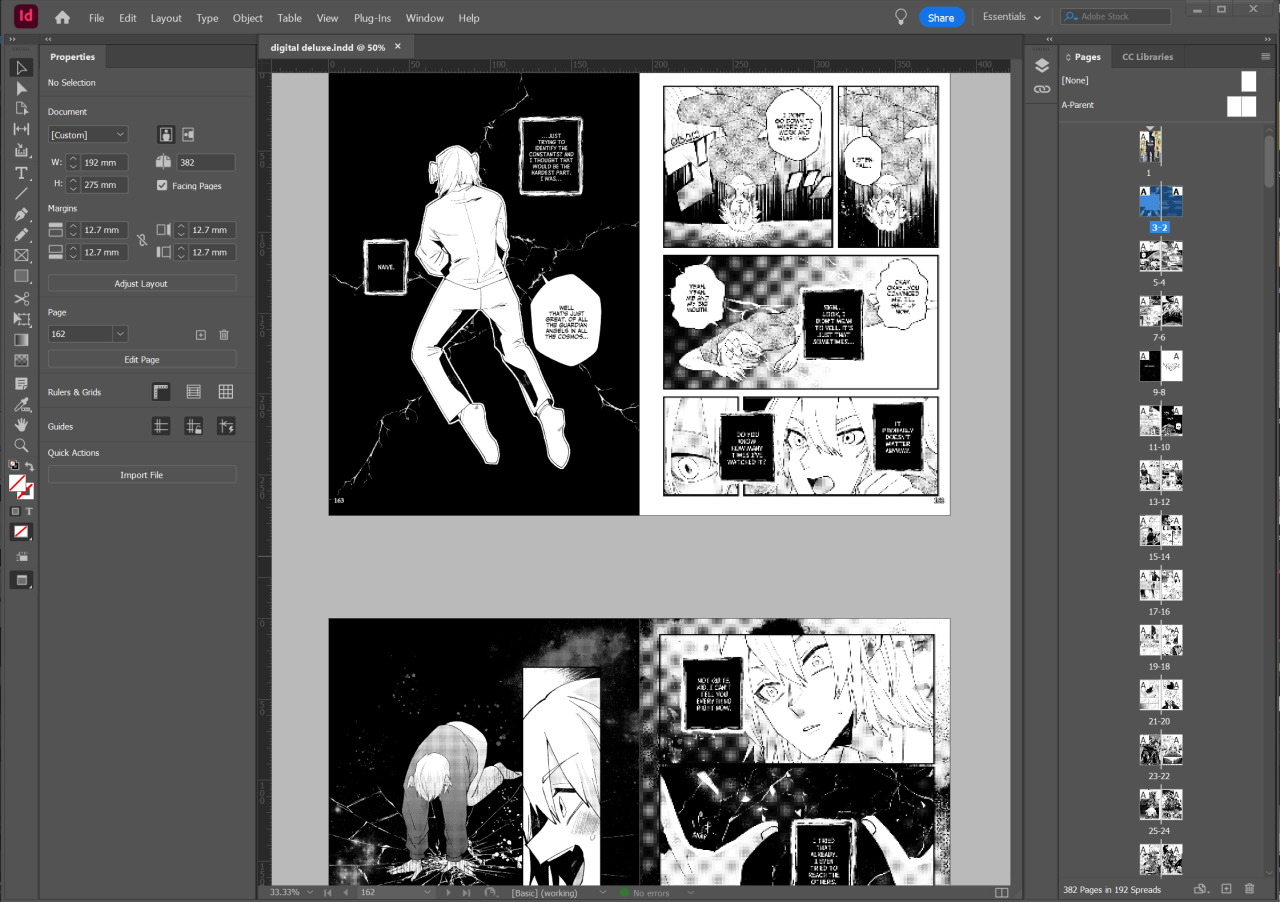Viewport: 1280px width, 902px height.
Task: Go to last page arrow in status bar
Action: (466, 892)
